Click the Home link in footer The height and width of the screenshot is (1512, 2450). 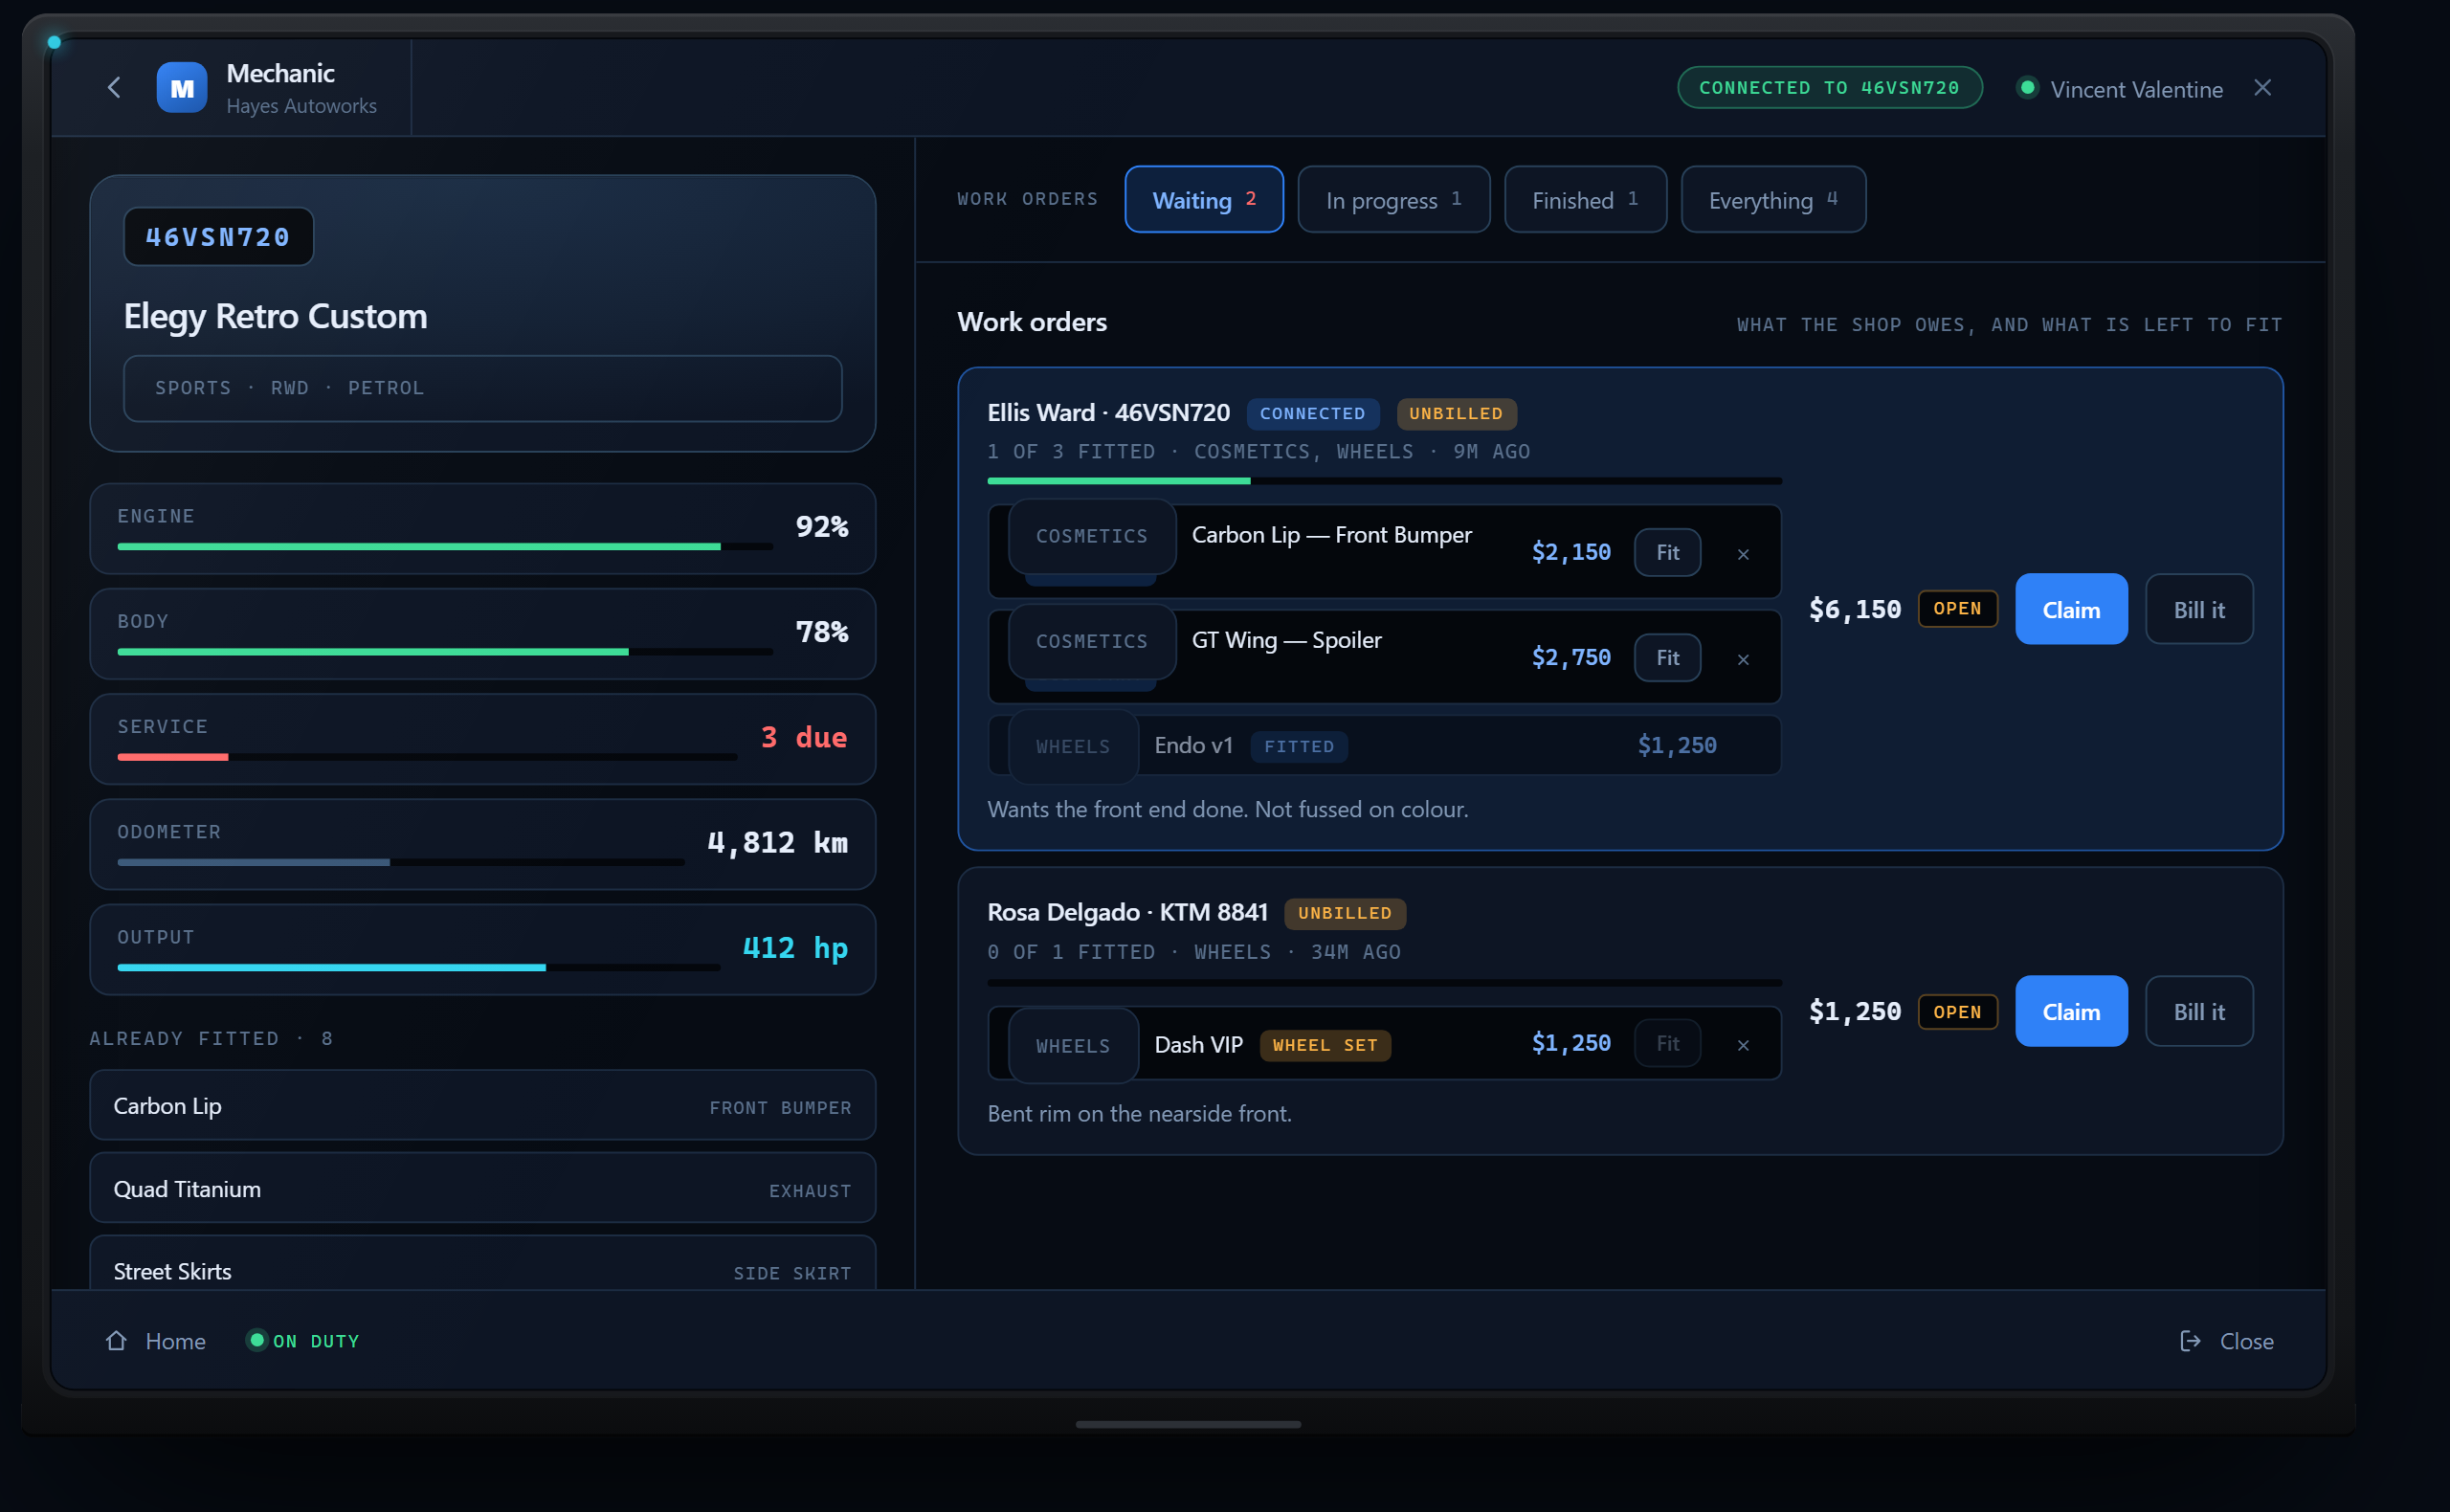175,1341
